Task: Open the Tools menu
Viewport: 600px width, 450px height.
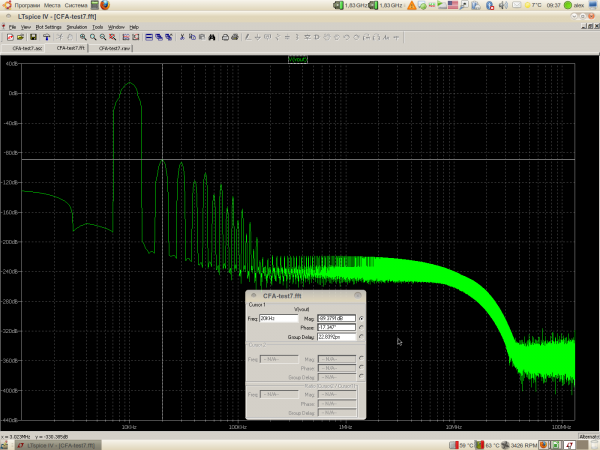Action: pyautogui.click(x=98, y=27)
